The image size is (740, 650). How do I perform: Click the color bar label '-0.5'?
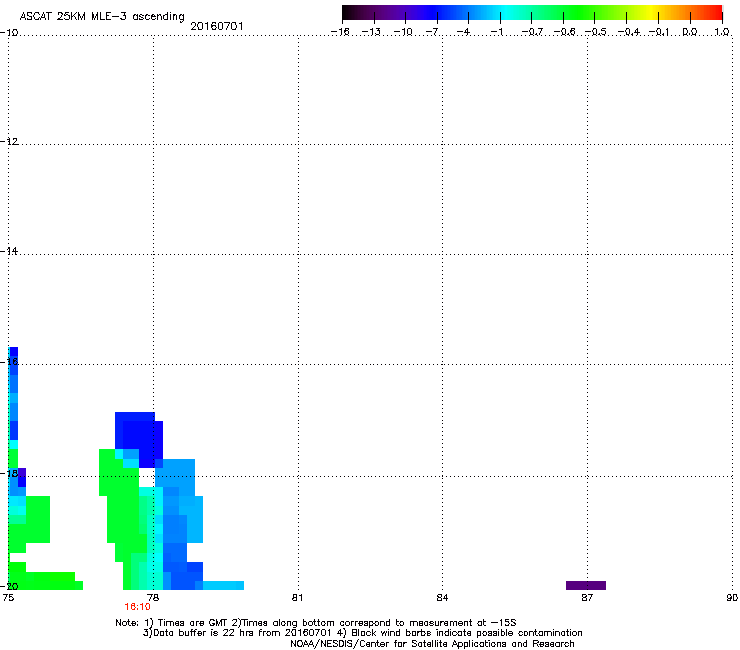pyautogui.click(x=595, y=32)
